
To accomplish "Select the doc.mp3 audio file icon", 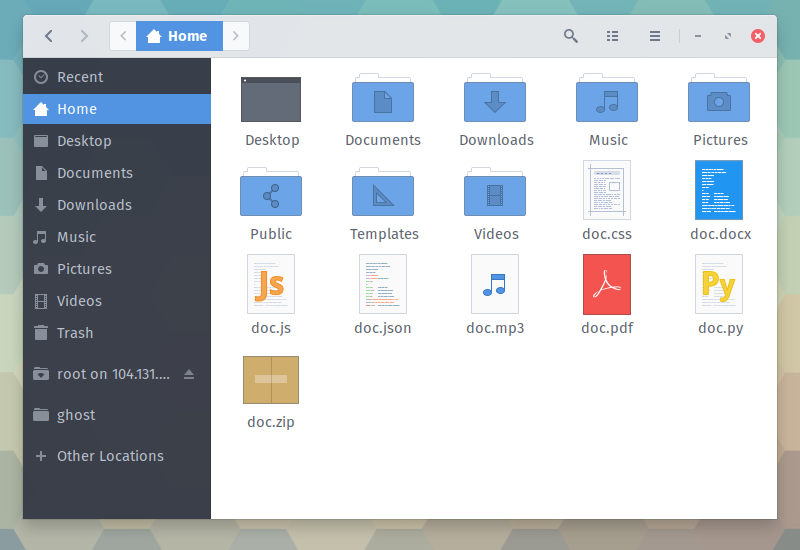I will 495,284.
